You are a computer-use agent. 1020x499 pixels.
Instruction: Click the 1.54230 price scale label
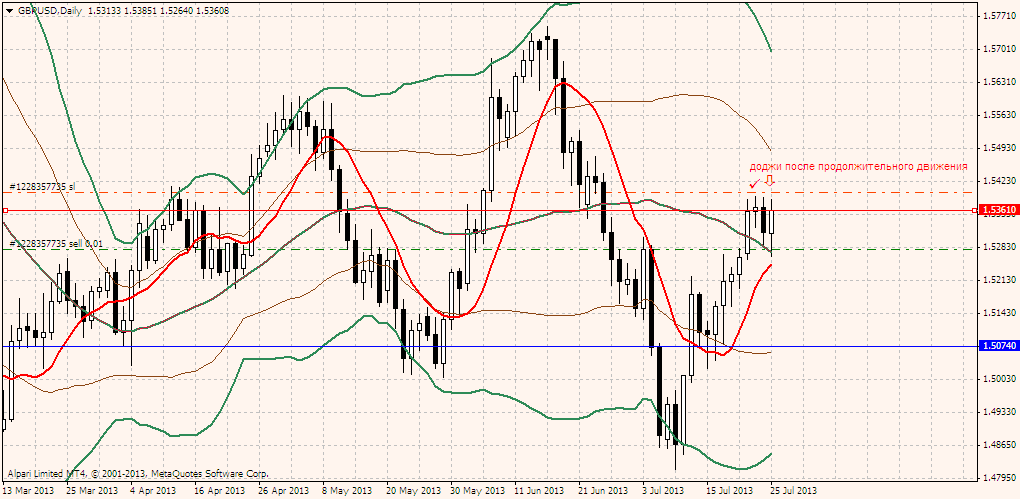[1000, 180]
